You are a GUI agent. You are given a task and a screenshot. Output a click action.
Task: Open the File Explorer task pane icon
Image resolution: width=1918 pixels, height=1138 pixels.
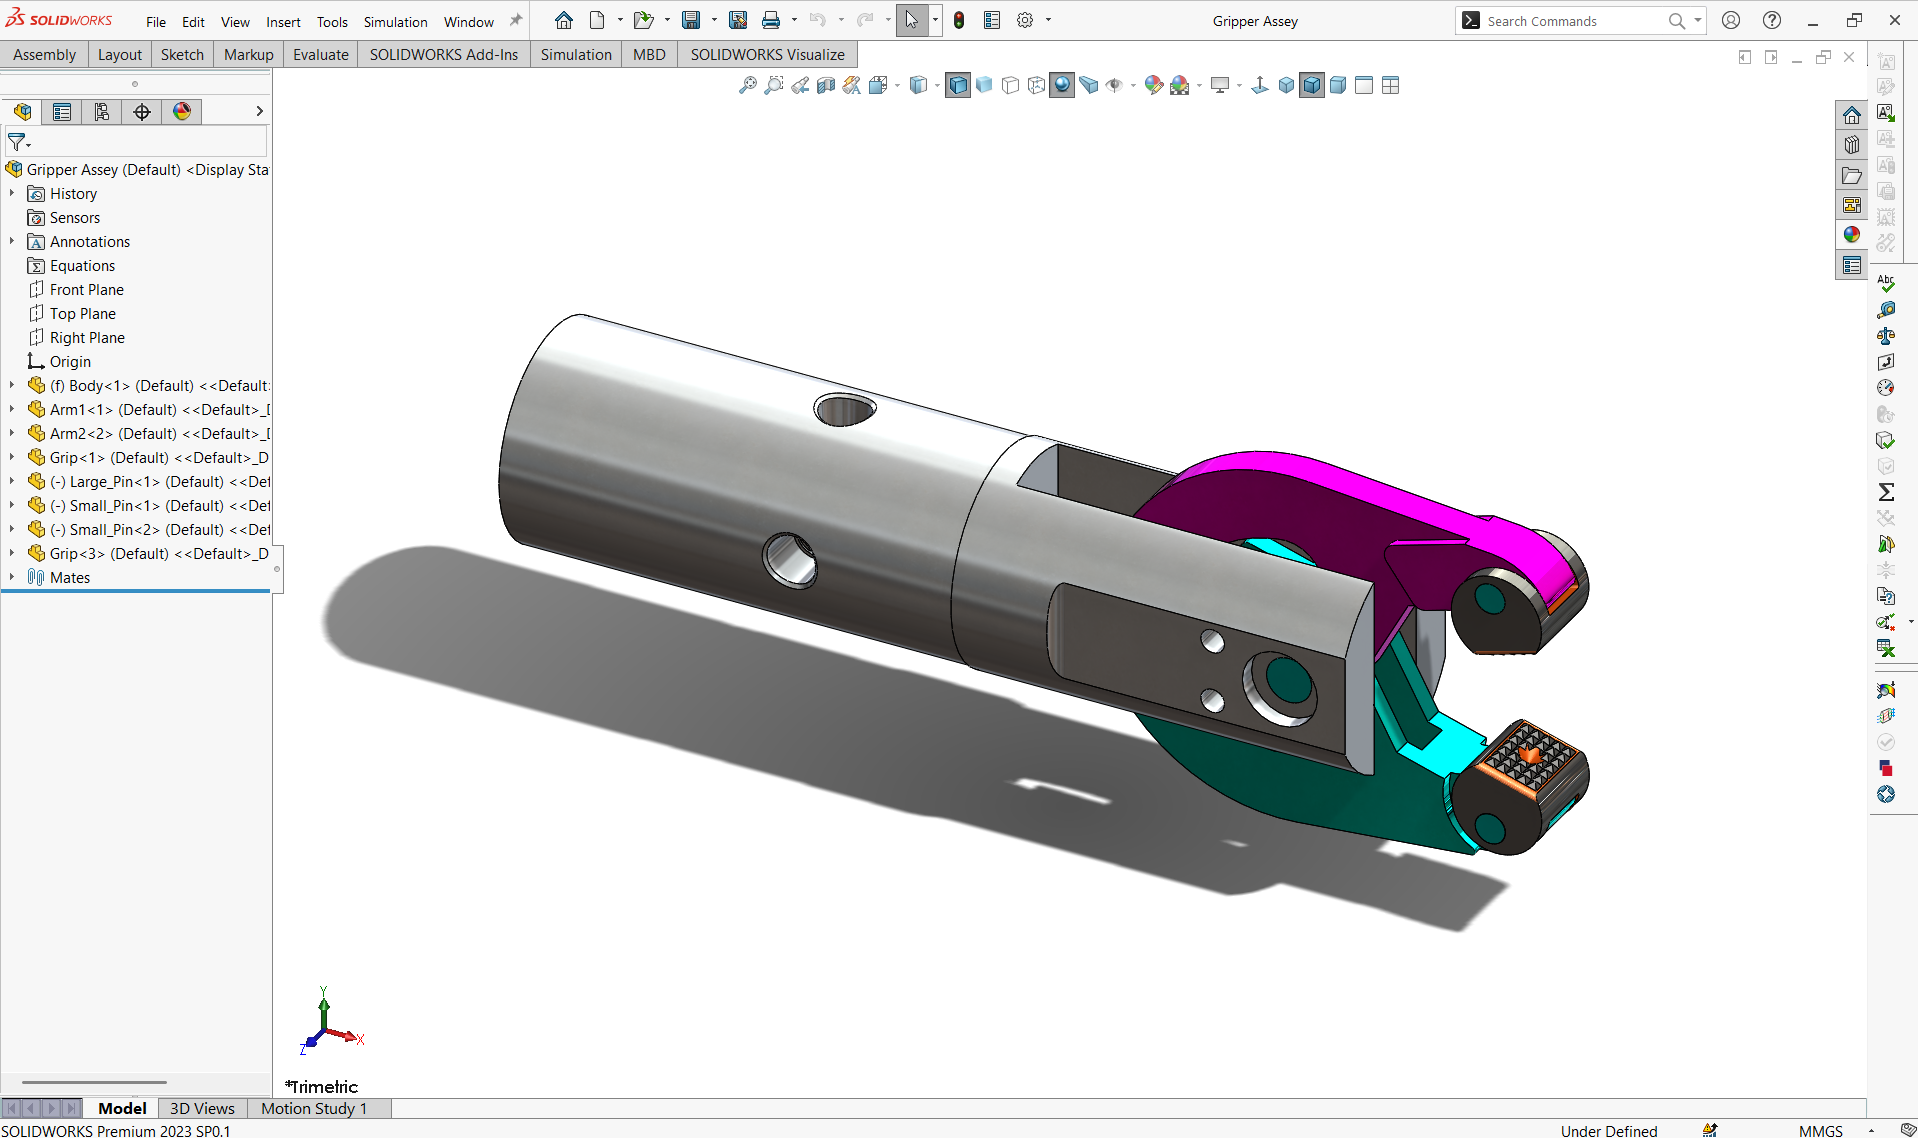pos(1852,175)
